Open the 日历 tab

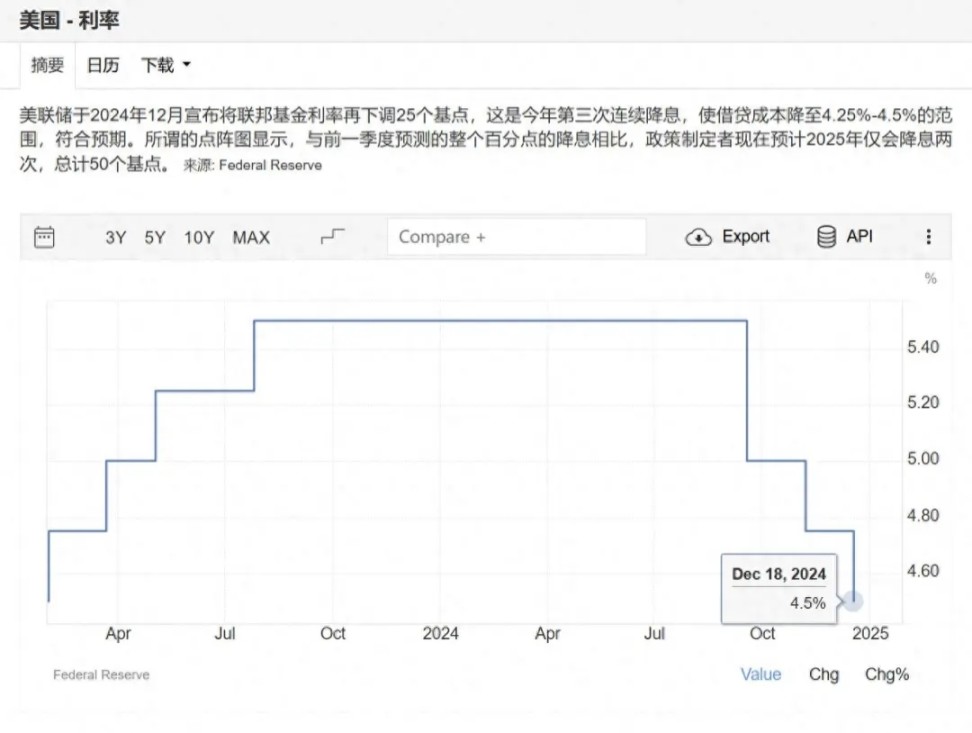(102, 66)
